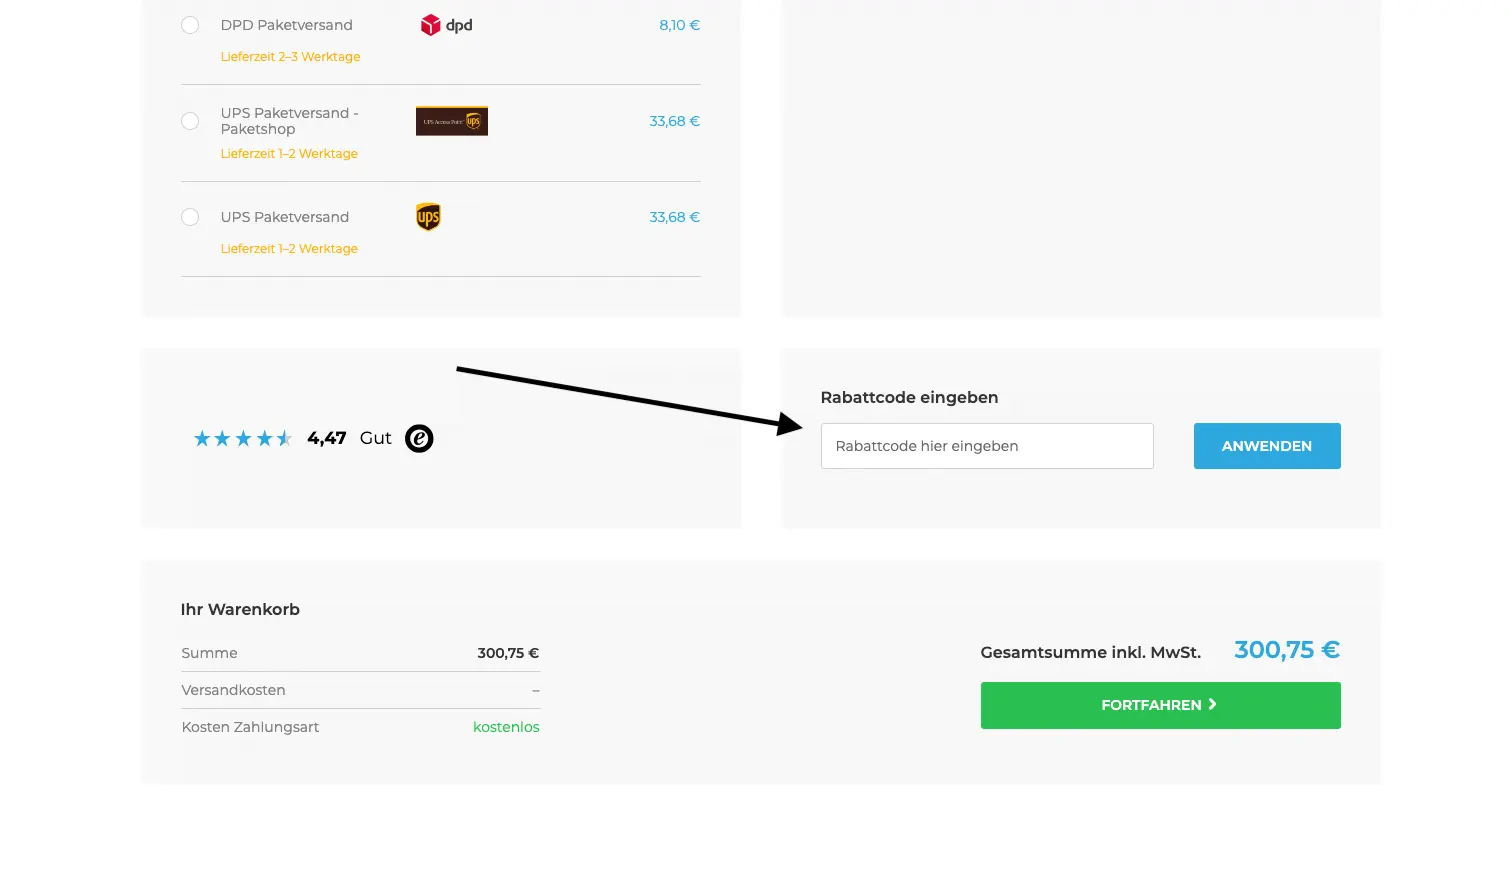Click the UPS Access Point logo
Viewport: 1511px width, 885px height.
coord(451,120)
